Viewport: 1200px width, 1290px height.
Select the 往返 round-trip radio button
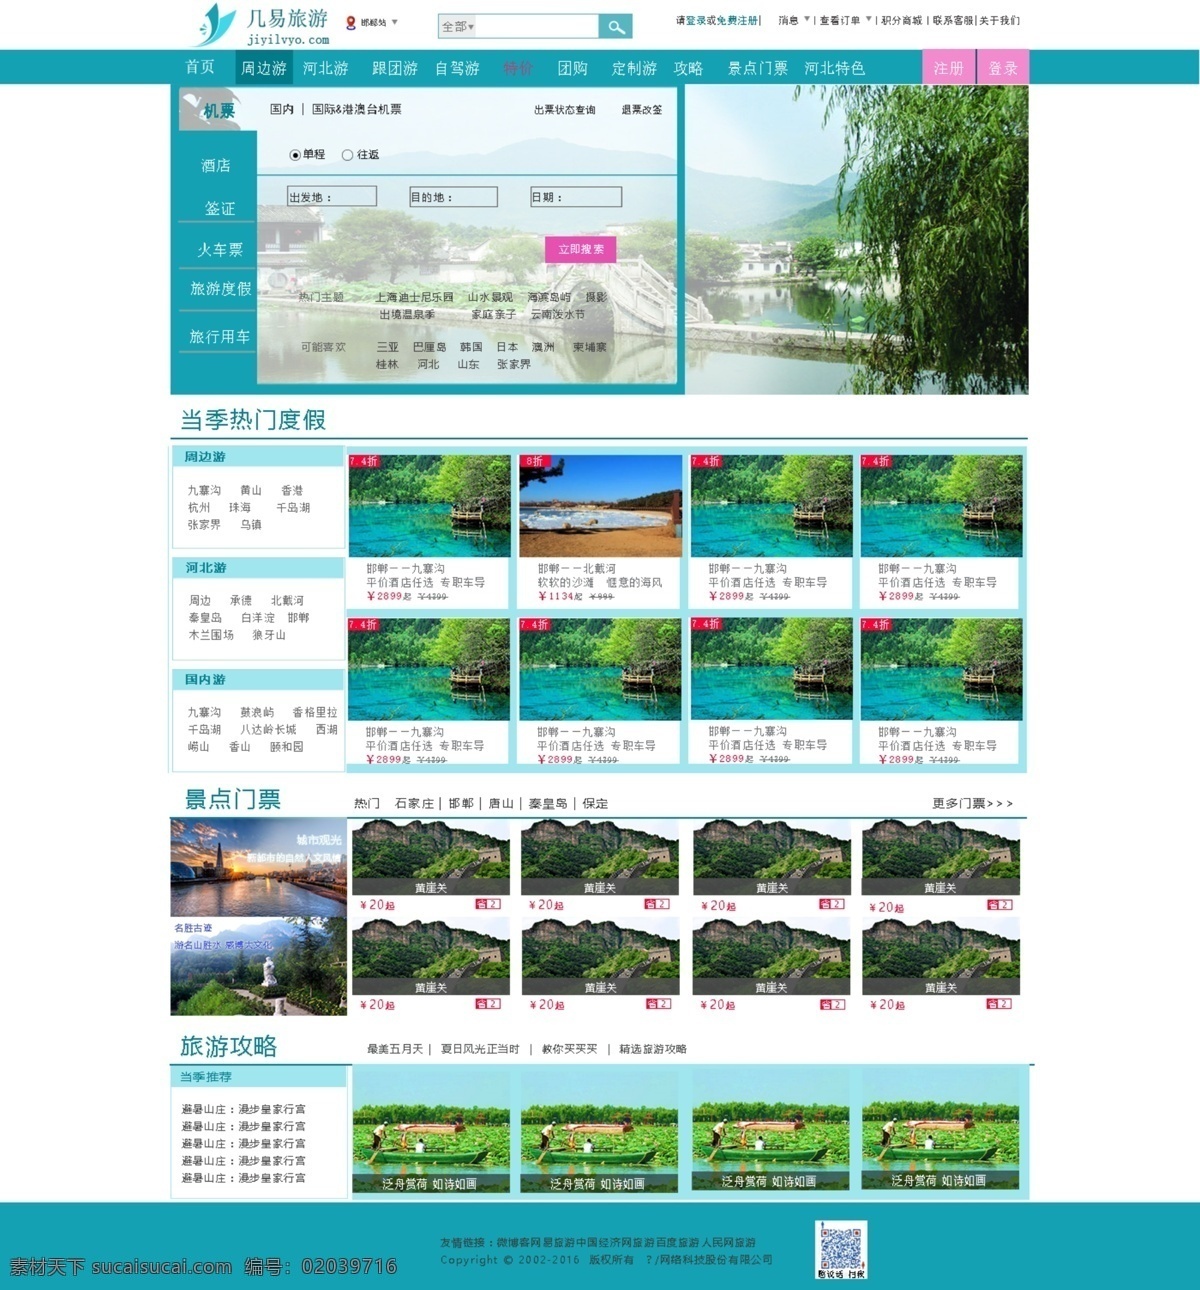pos(347,155)
